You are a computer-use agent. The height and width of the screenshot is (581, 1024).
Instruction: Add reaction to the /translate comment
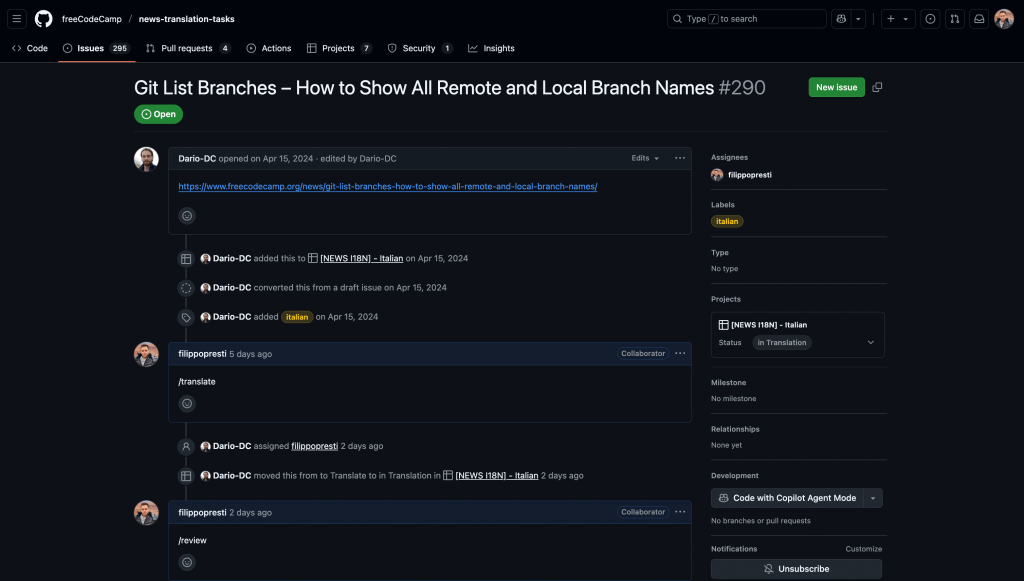pyautogui.click(x=187, y=403)
